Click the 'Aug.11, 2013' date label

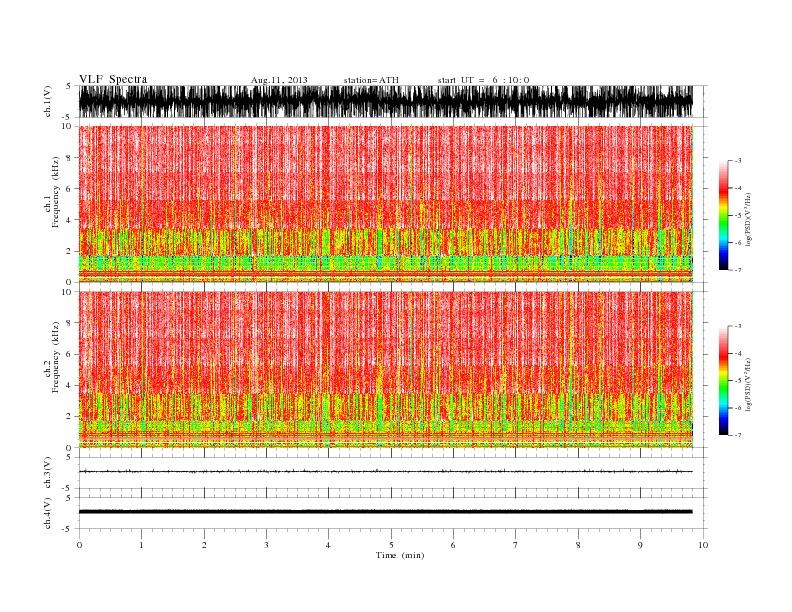(x=279, y=80)
